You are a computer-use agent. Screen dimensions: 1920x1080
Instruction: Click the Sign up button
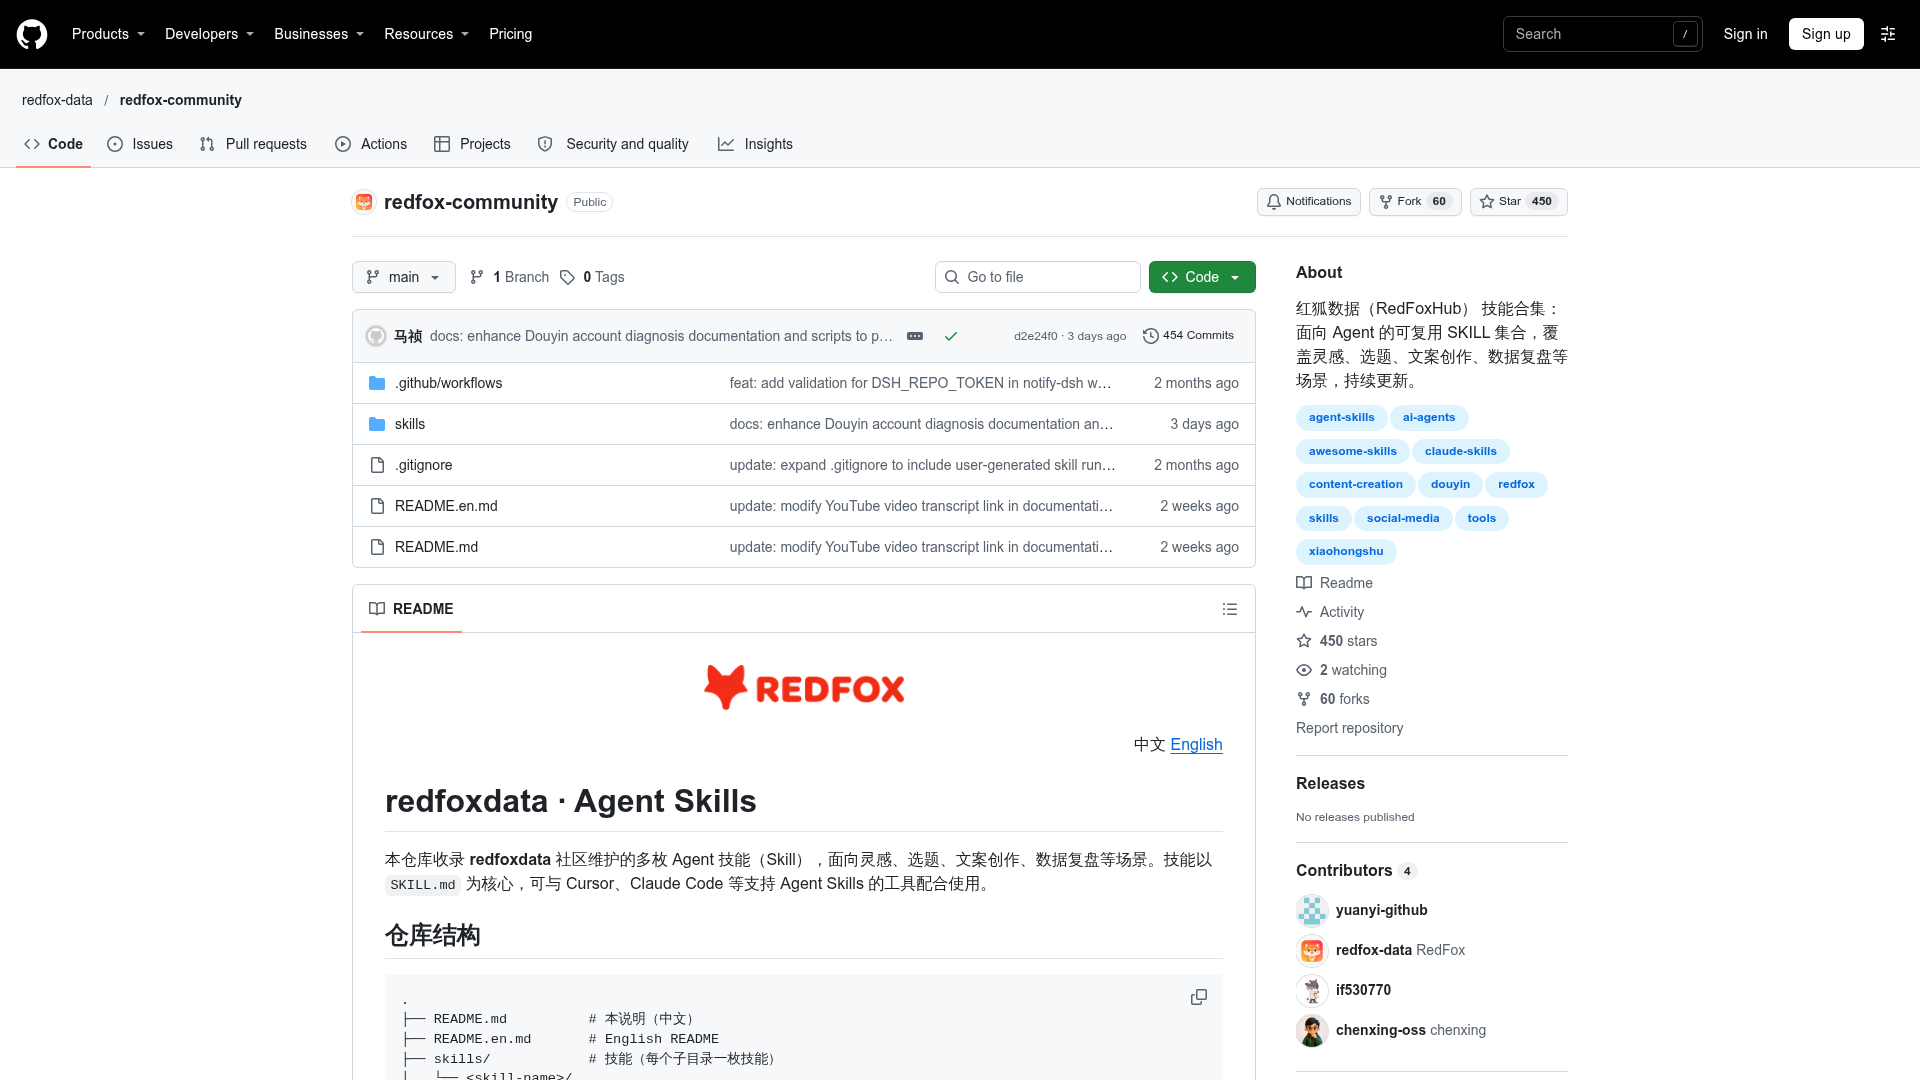pyautogui.click(x=1826, y=34)
